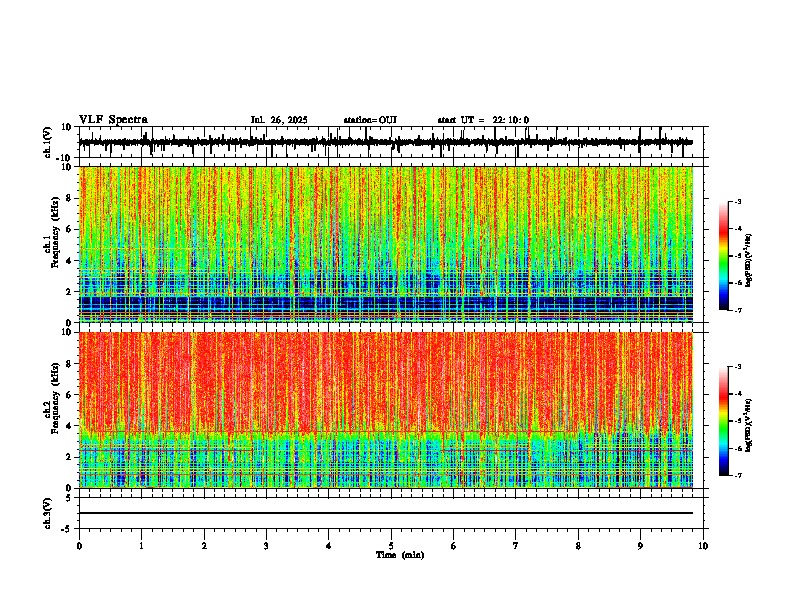
Task: Click the 'ch.3(V)' axis label
Action: 48,513
